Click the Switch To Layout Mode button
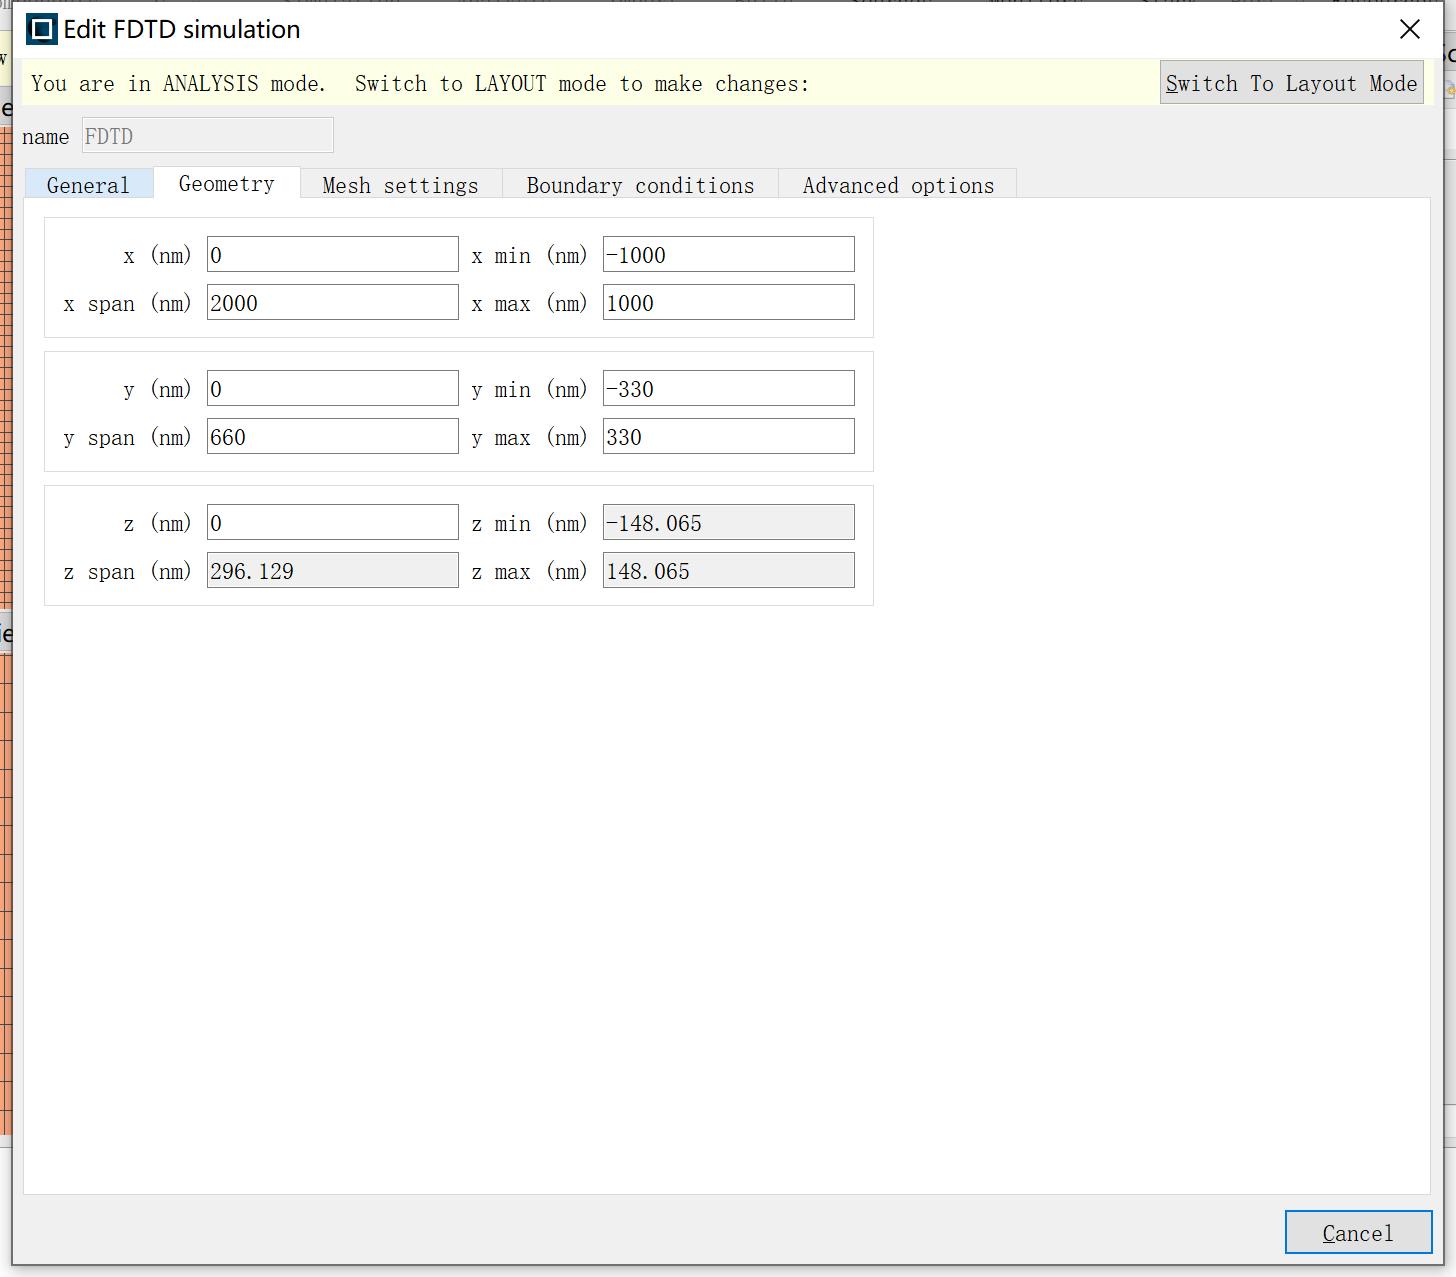 coord(1291,83)
